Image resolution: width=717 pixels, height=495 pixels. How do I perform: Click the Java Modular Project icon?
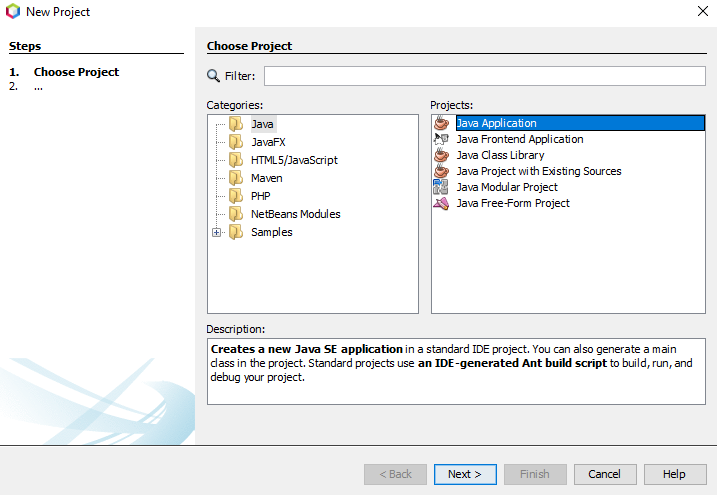tap(441, 187)
